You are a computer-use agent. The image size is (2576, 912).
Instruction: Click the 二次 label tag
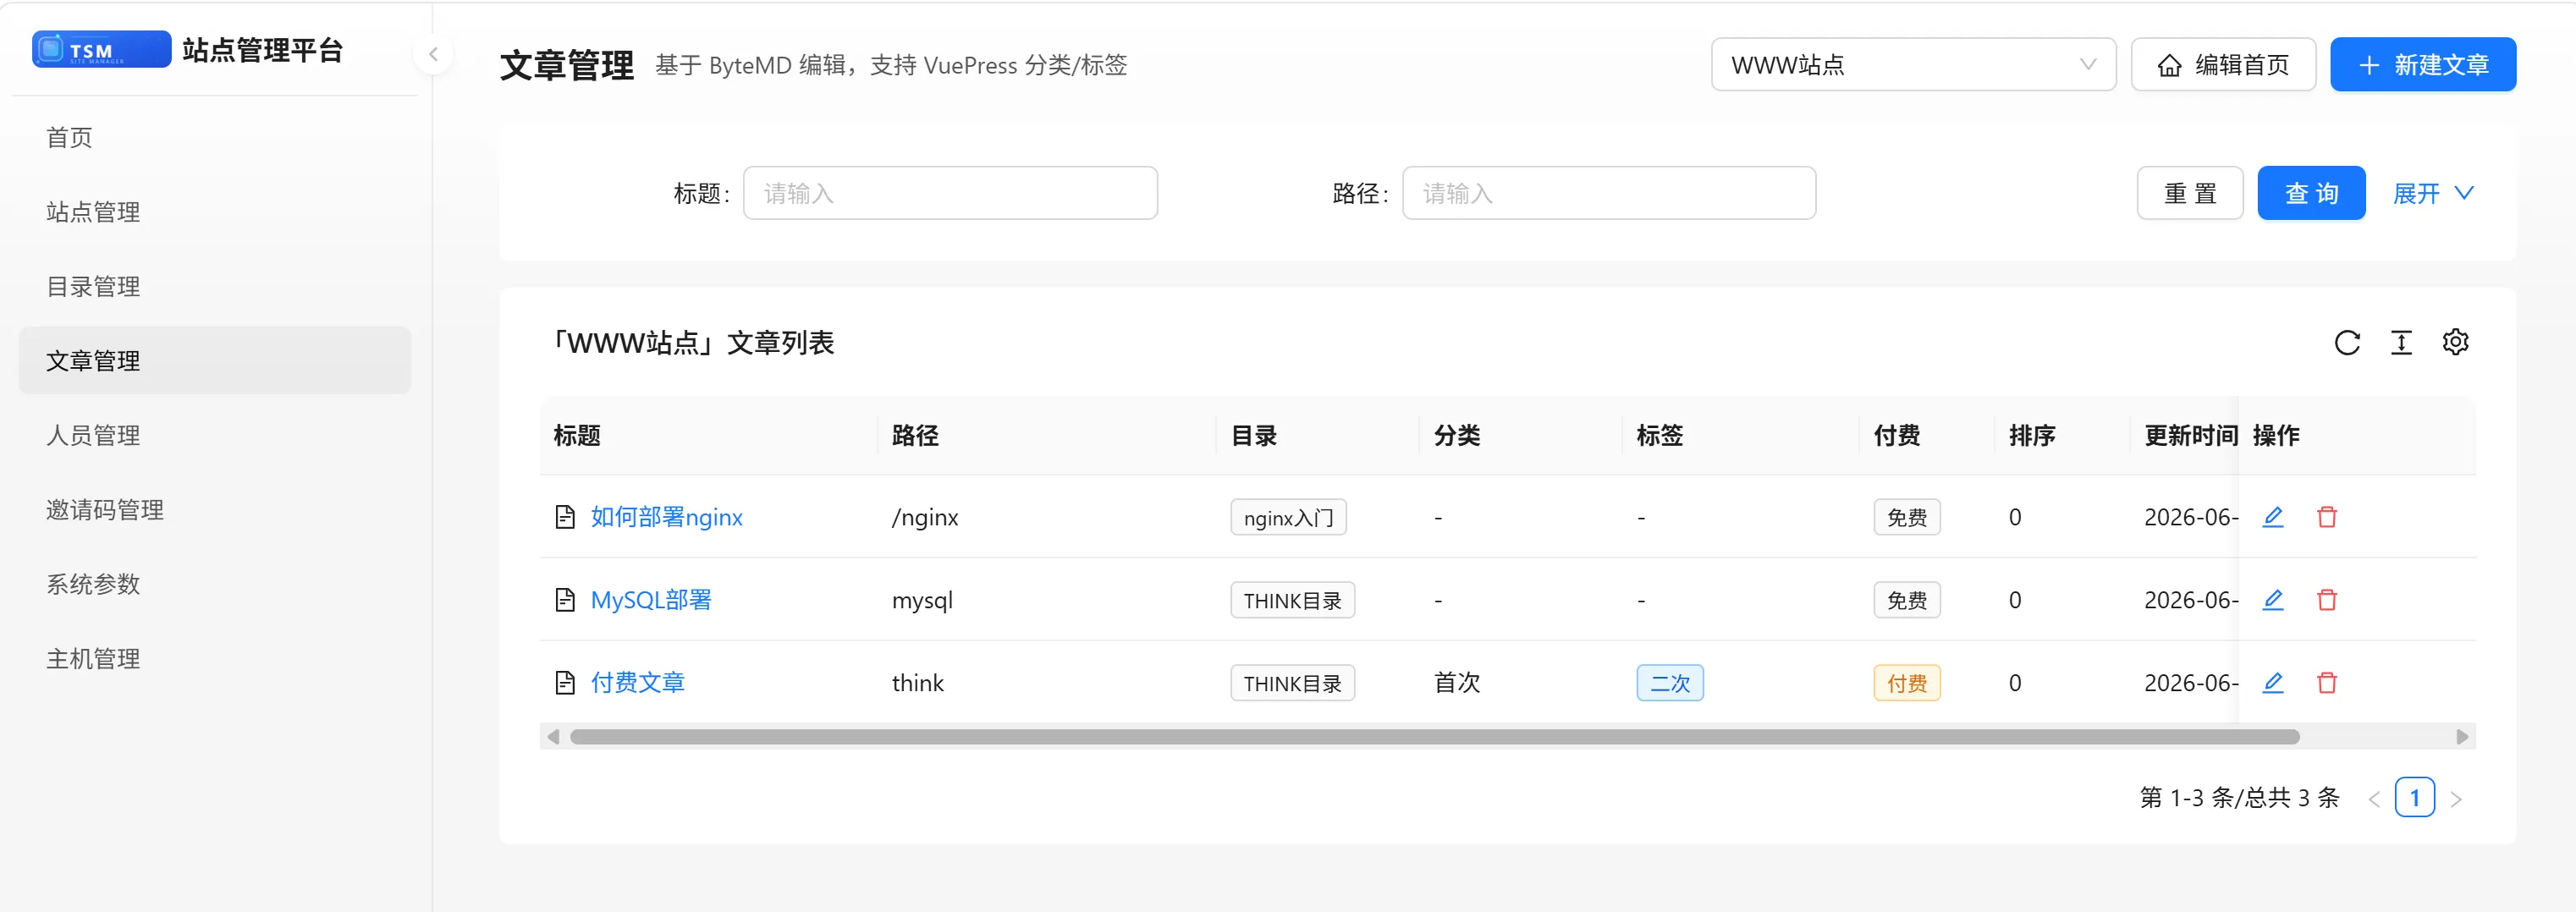(1669, 684)
